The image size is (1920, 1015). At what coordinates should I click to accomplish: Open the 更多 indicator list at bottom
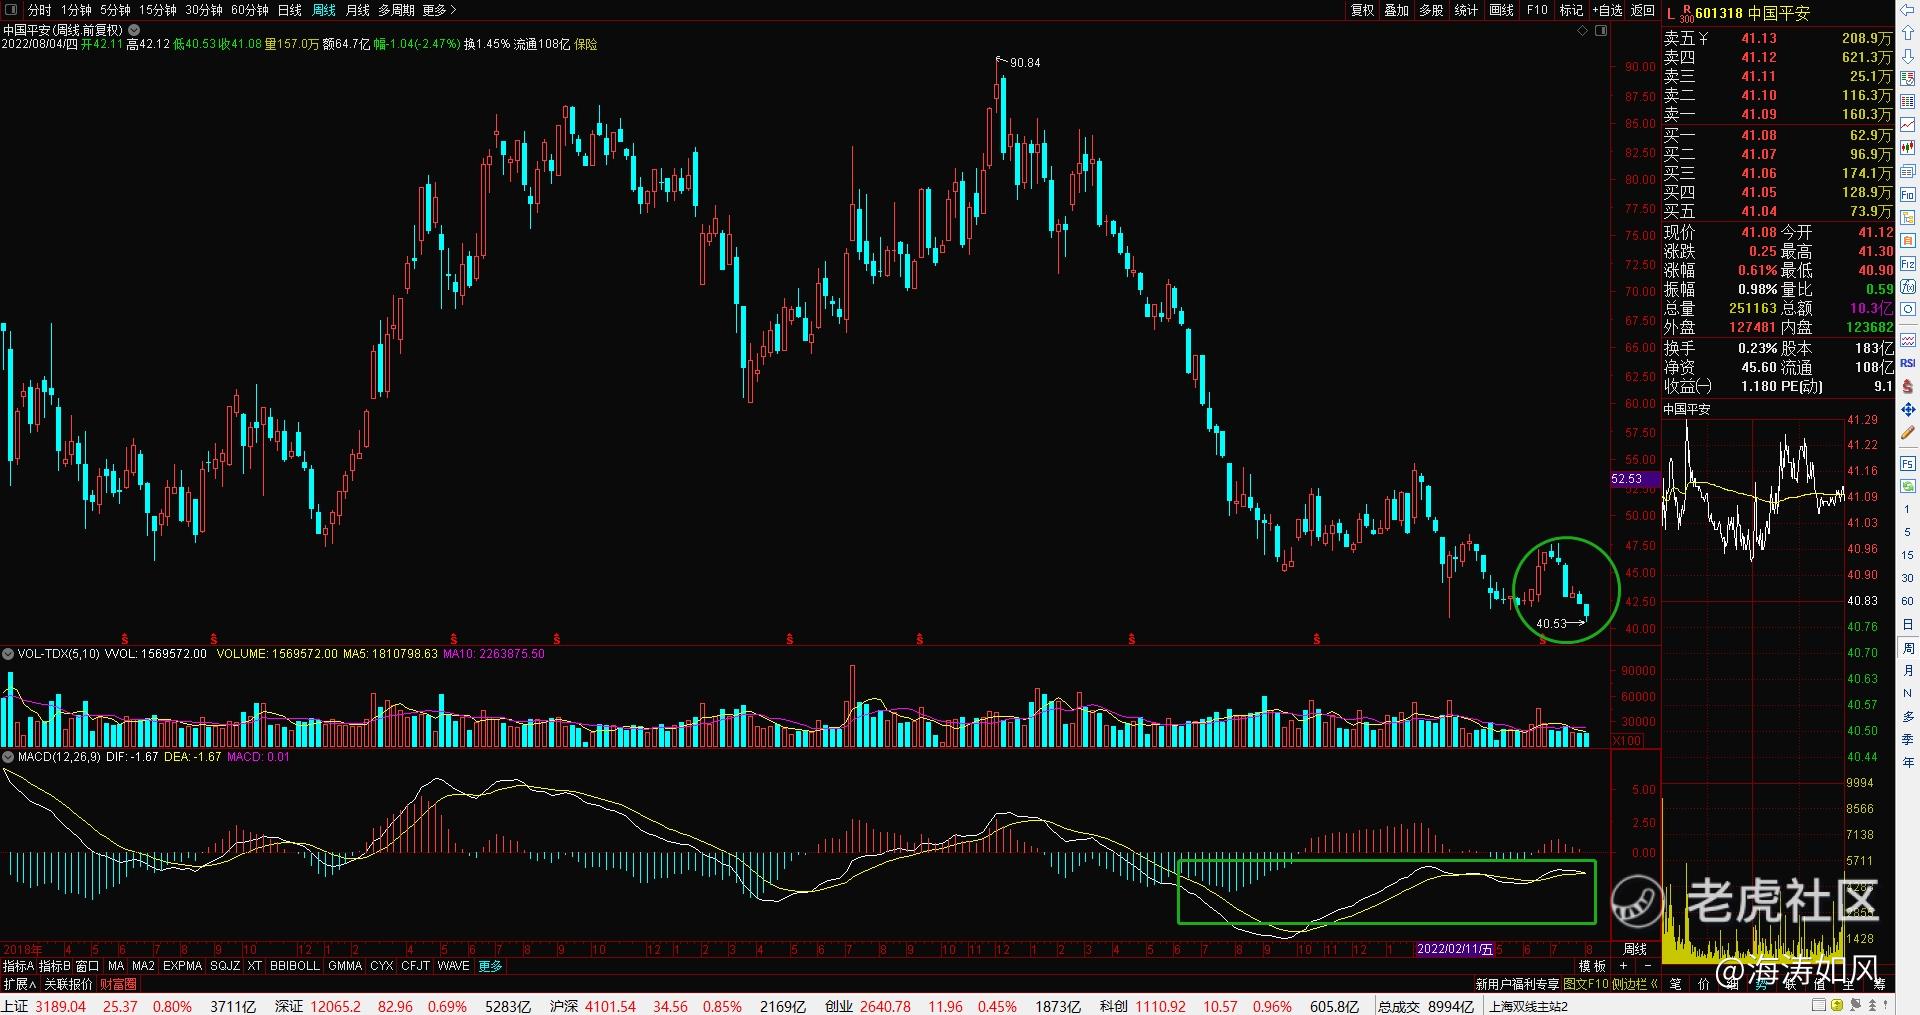(490, 966)
